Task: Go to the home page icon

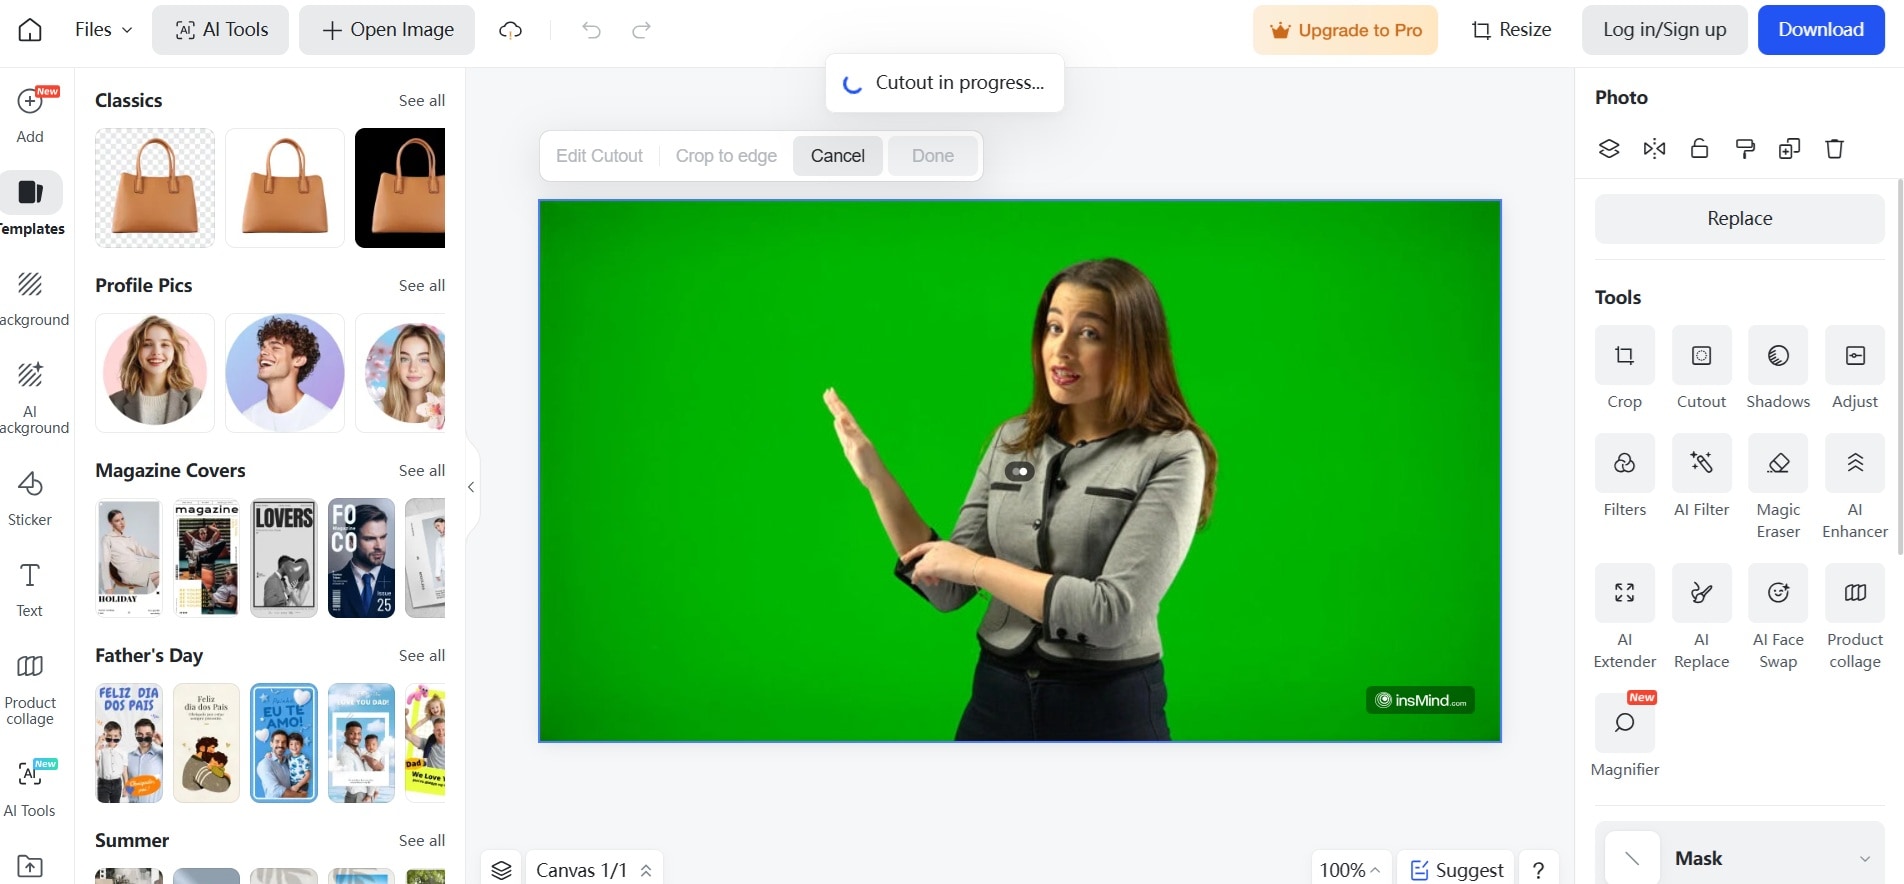Action: pos(30,30)
